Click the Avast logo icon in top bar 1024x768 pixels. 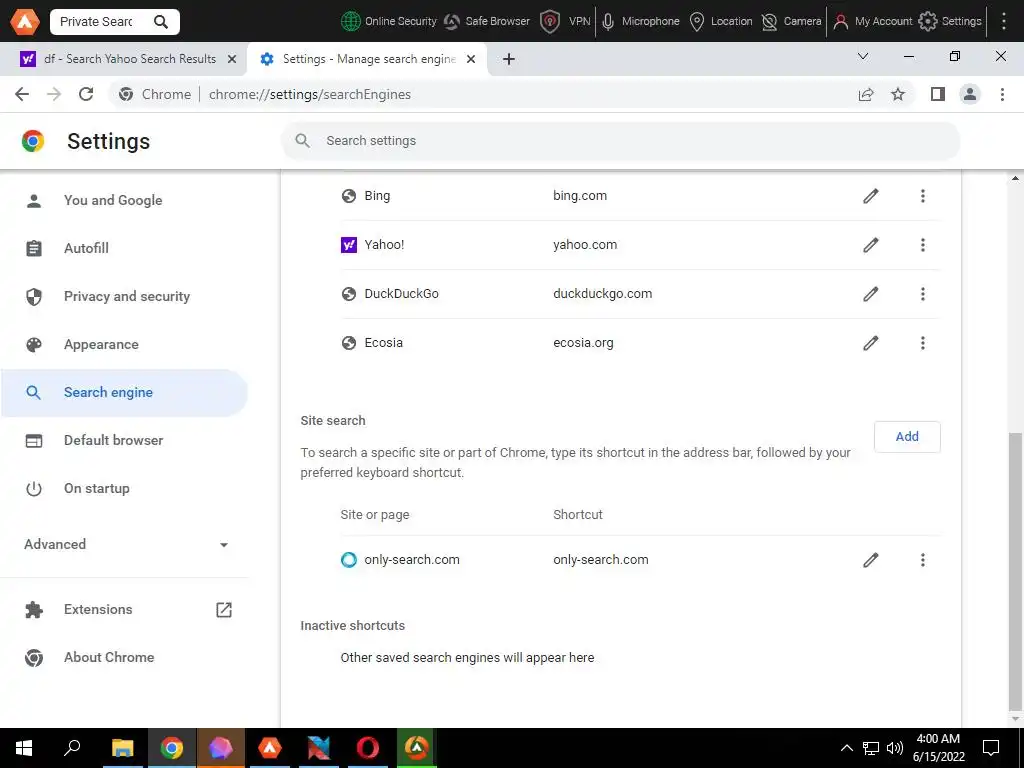click(x=25, y=22)
